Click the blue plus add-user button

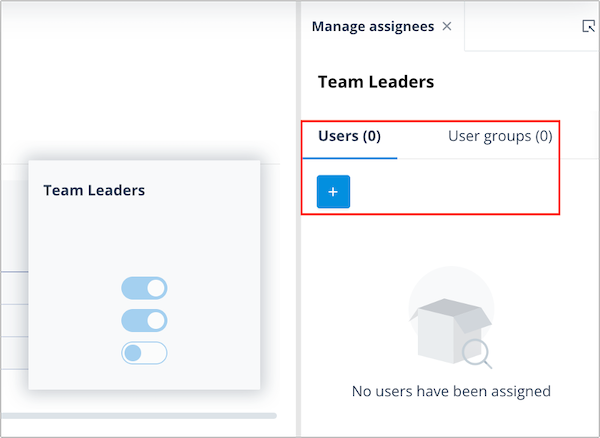[x=333, y=192]
